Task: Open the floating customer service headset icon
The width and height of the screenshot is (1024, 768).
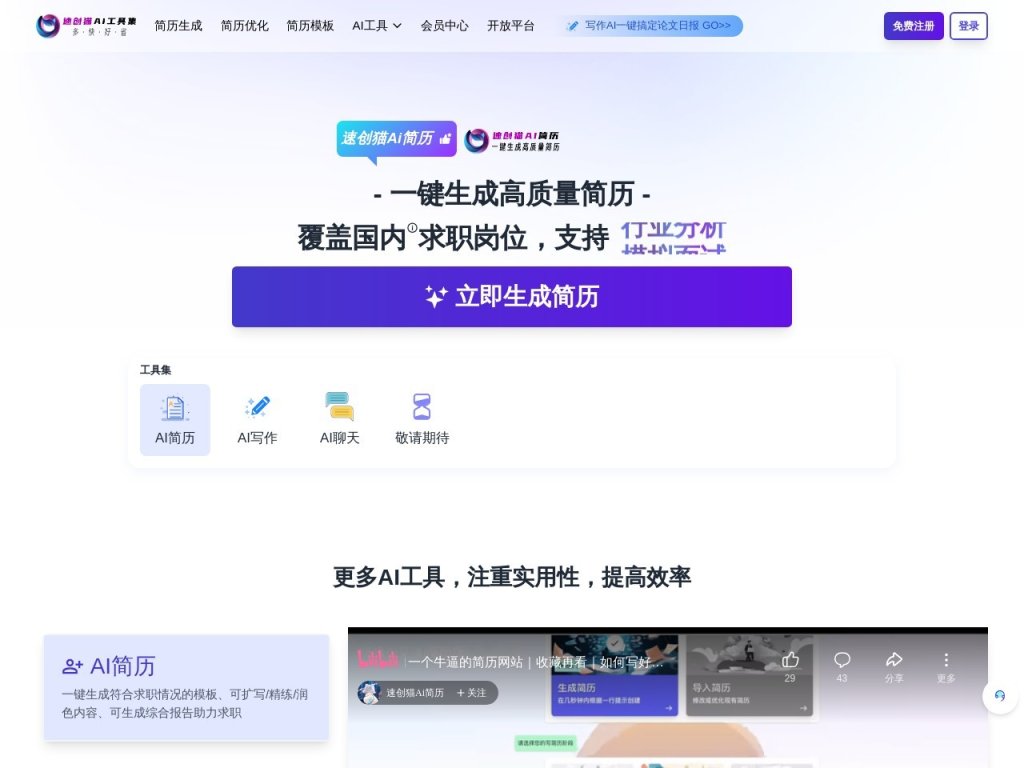Action: (x=1000, y=696)
